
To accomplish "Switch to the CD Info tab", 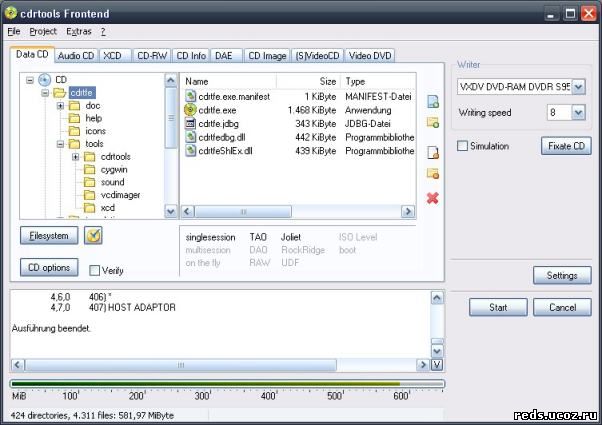I will click(191, 56).
